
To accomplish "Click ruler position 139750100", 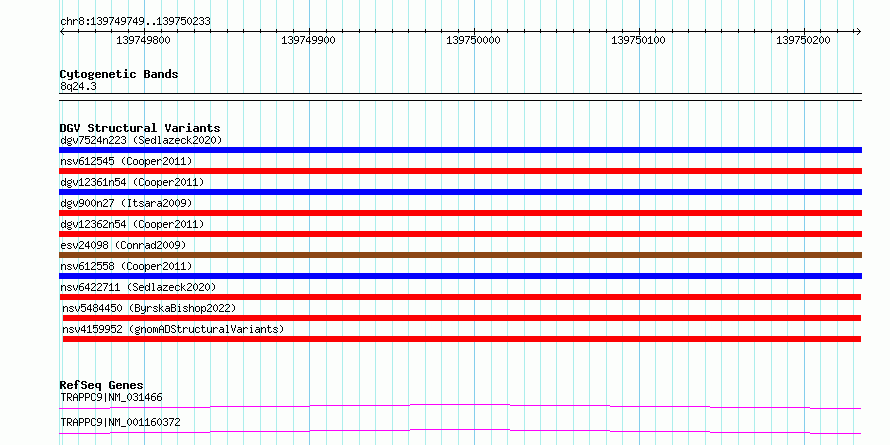I will coord(639,40).
